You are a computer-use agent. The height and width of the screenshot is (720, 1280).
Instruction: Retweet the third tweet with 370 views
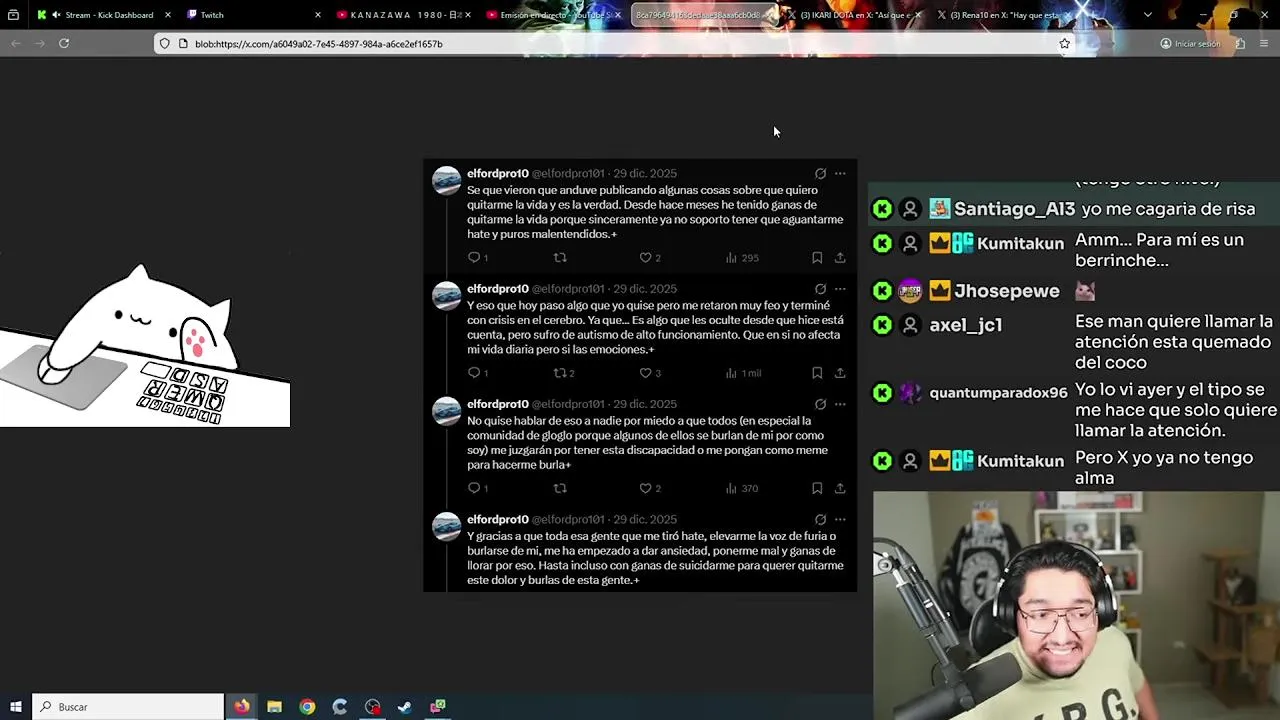[x=560, y=488]
